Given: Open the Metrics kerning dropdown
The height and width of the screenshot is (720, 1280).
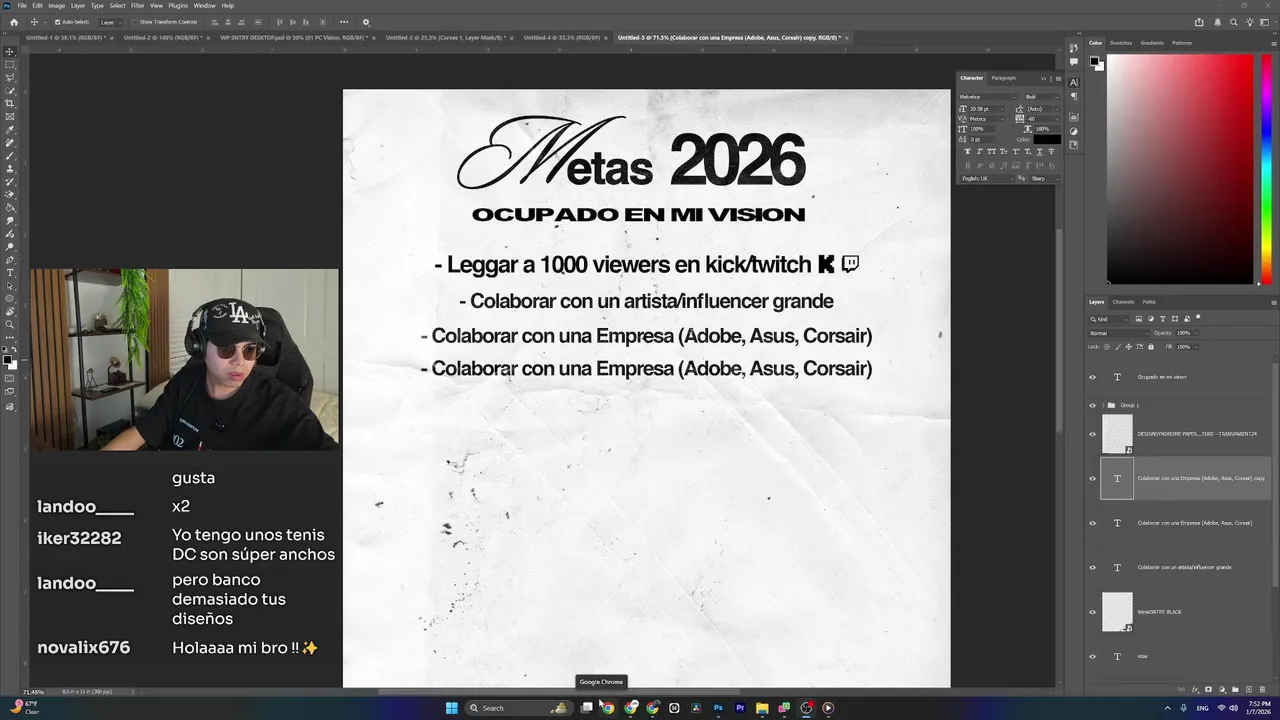Looking at the screenshot, I should pos(1002,119).
